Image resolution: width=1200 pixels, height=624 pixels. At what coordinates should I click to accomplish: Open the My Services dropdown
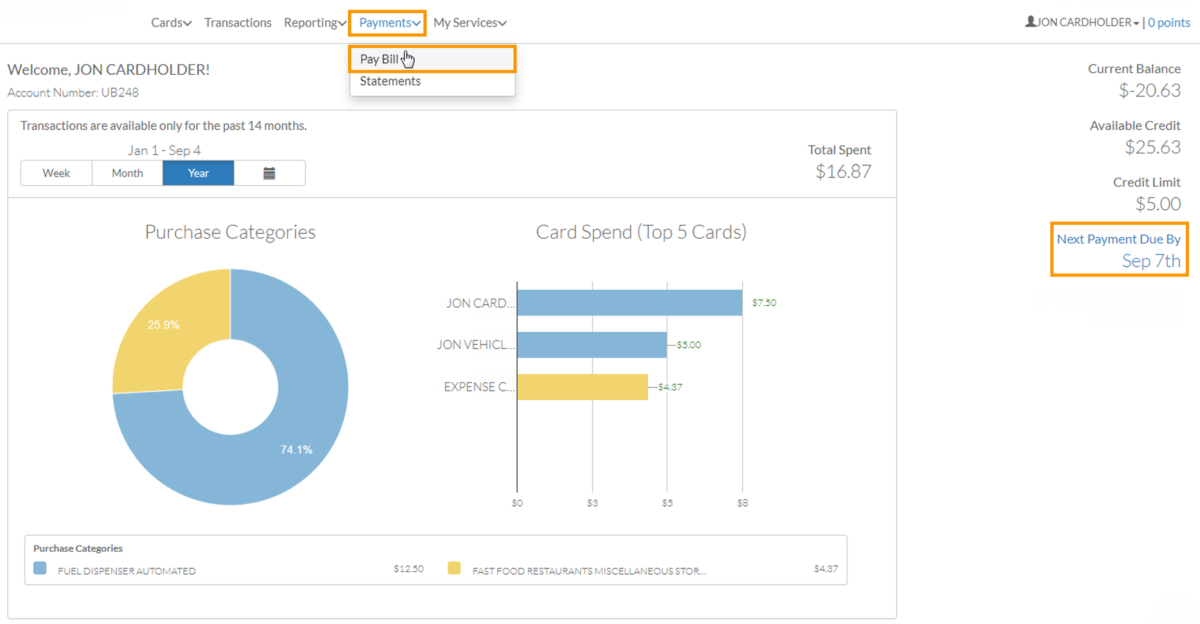[469, 22]
